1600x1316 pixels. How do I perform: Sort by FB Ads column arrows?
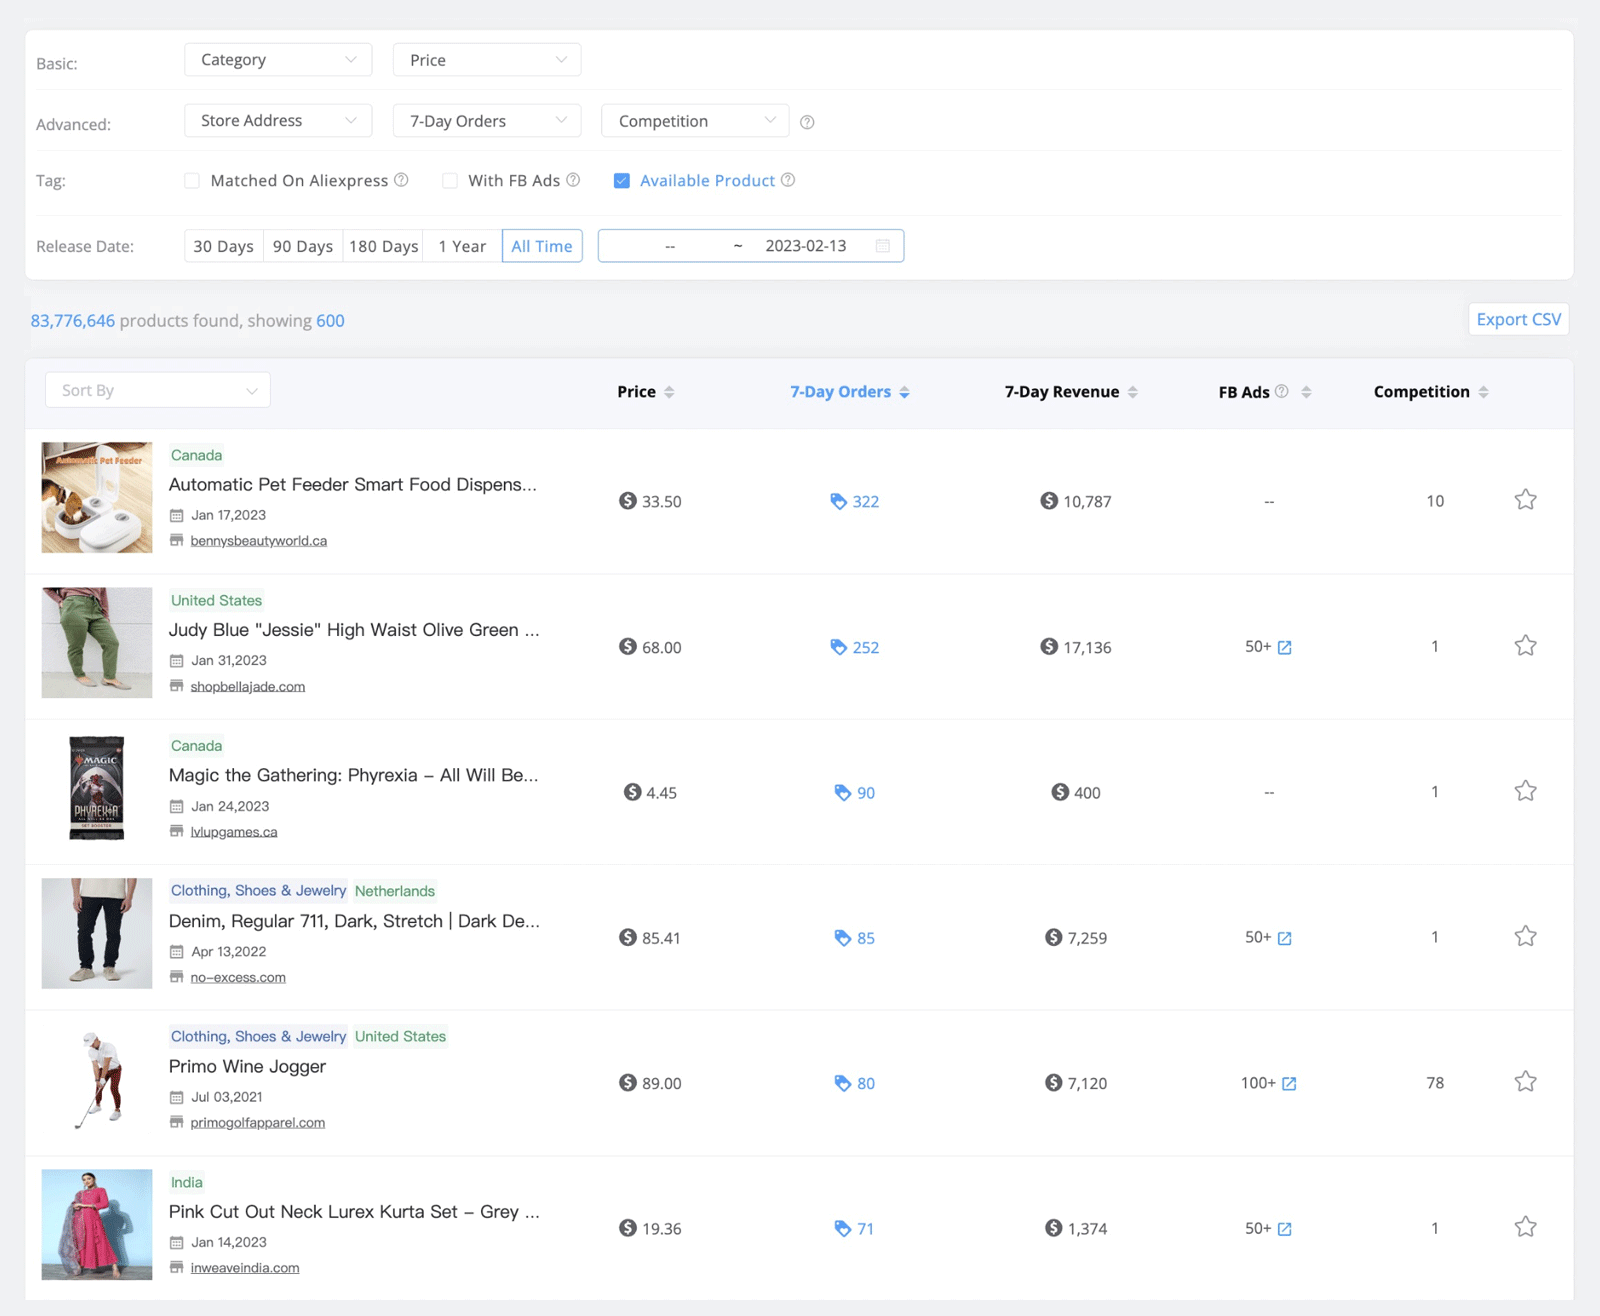click(x=1306, y=392)
